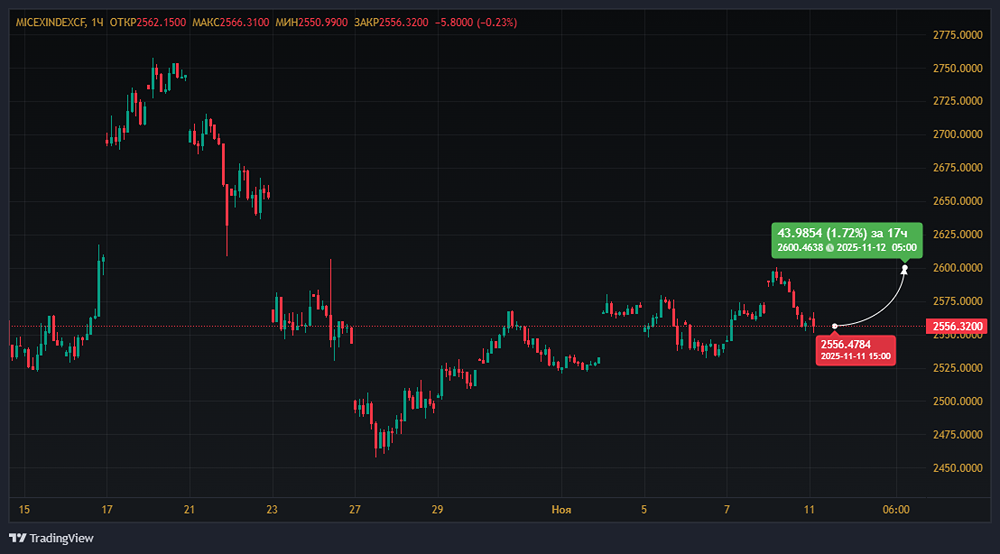The image size is (1000, 554).
Task: Select the forecast start point dot
Action: 835,325
